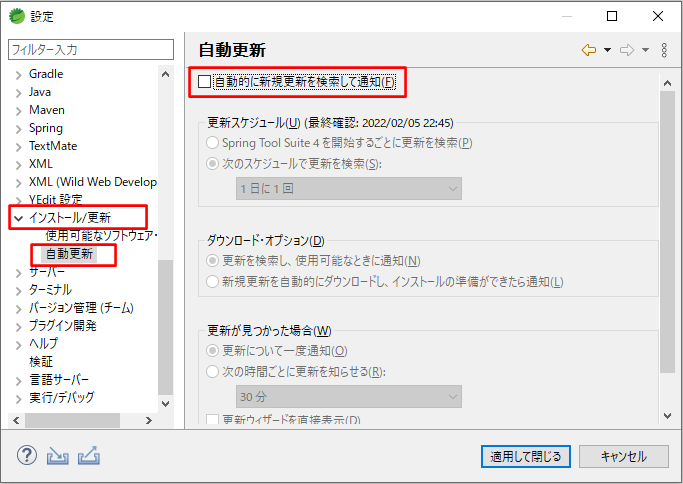Expand the TextMate tree node

pyautogui.click(x=18, y=147)
